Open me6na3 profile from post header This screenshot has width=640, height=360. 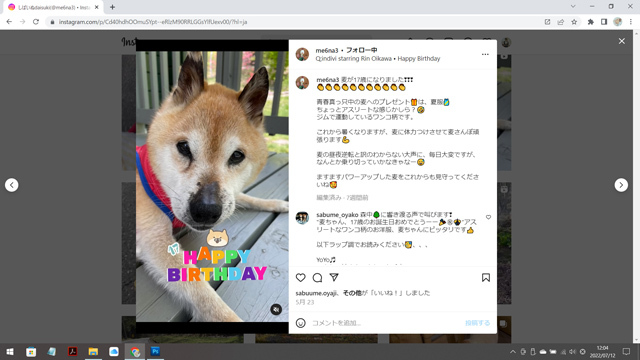(x=327, y=50)
